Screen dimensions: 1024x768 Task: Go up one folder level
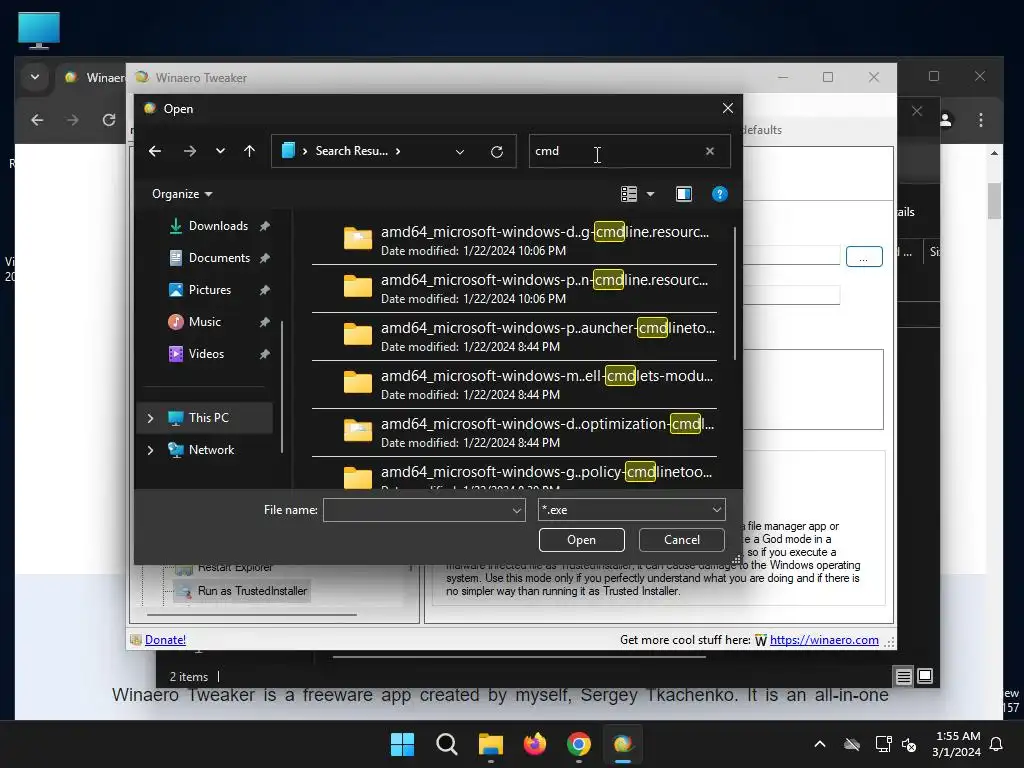249,152
